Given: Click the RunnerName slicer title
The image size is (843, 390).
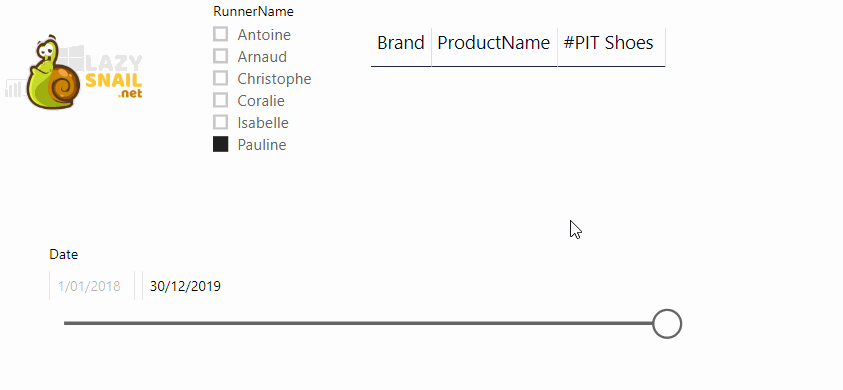Looking at the screenshot, I should [x=253, y=11].
